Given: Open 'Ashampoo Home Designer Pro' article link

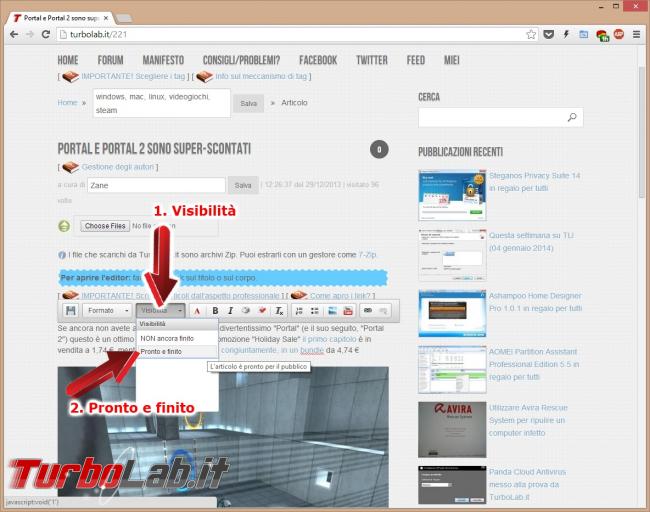Looking at the screenshot, I should tap(535, 302).
